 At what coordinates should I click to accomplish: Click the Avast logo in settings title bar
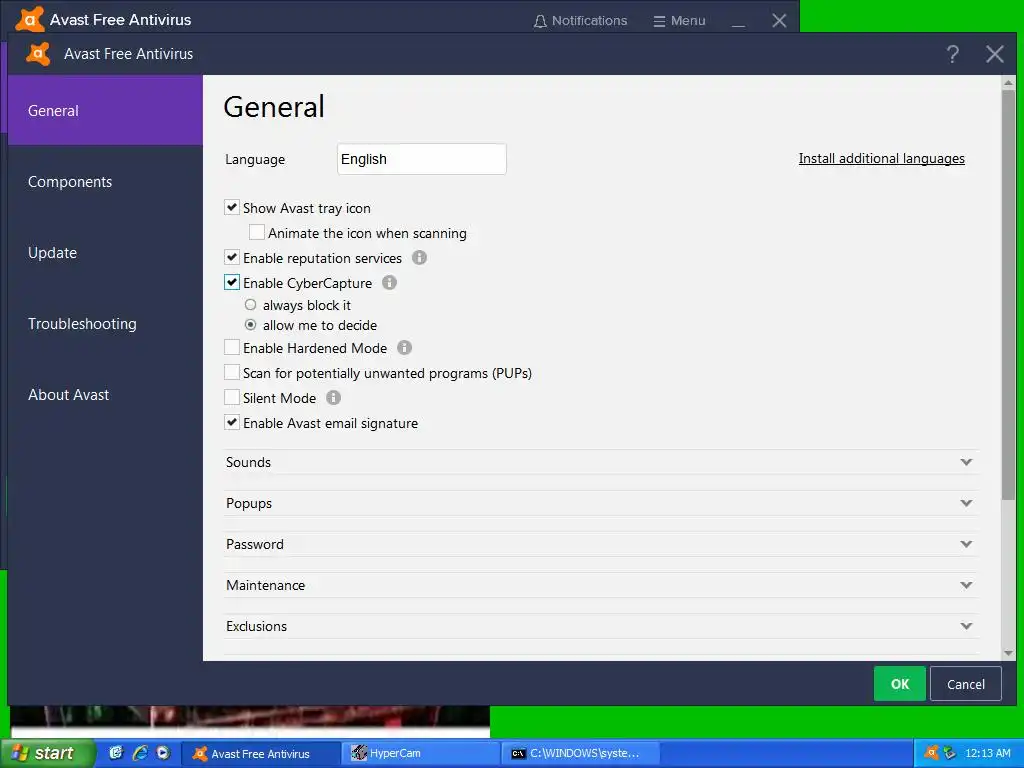coord(38,54)
